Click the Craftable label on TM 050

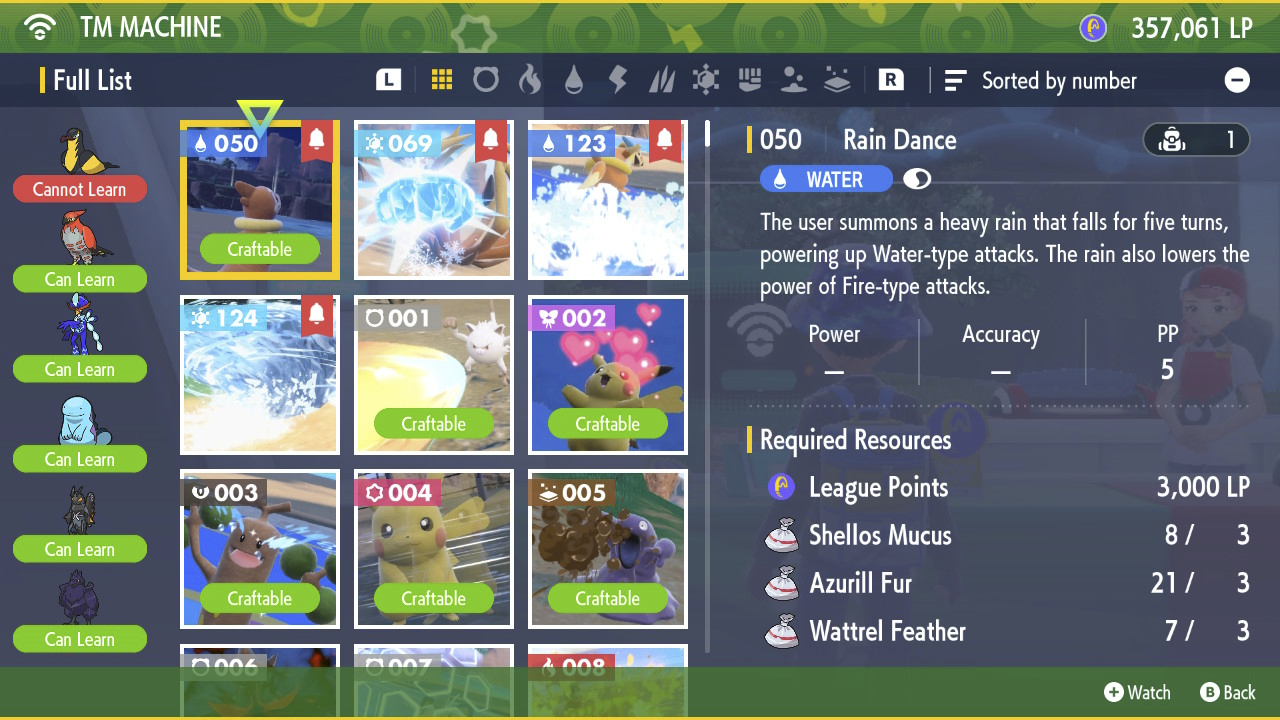tap(260, 249)
